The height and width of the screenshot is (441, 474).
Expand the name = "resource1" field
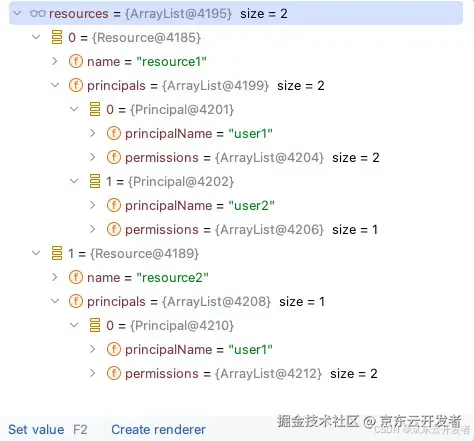(x=55, y=61)
